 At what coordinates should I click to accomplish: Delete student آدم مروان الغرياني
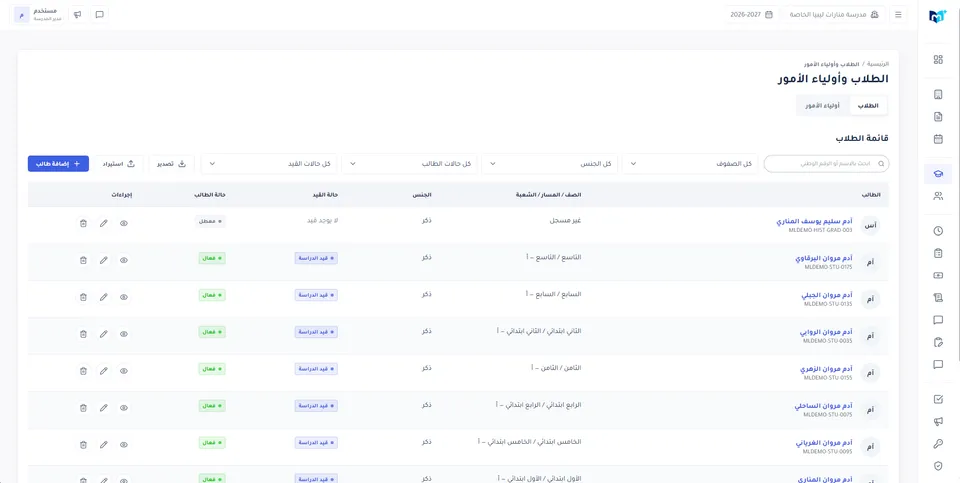[x=83, y=444]
